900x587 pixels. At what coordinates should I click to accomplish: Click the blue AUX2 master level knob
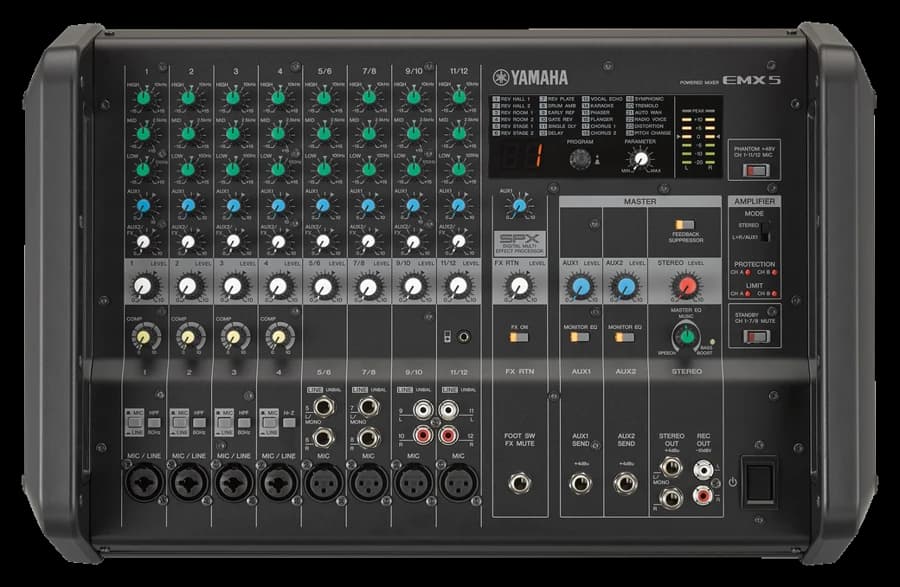(626, 285)
